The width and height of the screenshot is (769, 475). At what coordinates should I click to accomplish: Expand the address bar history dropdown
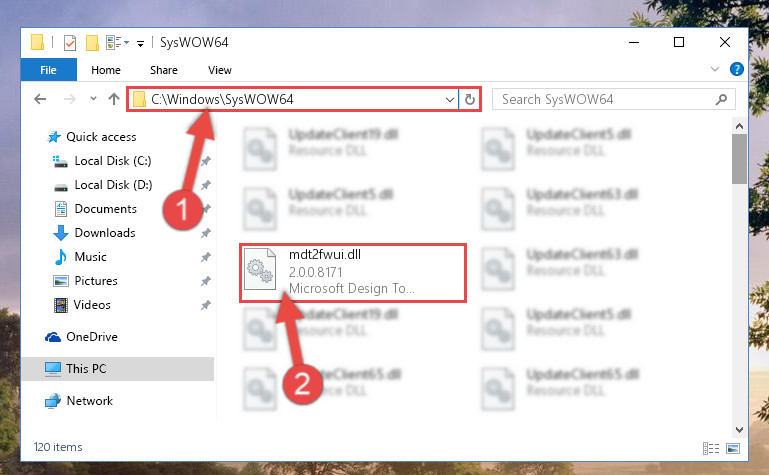tap(449, 100)
